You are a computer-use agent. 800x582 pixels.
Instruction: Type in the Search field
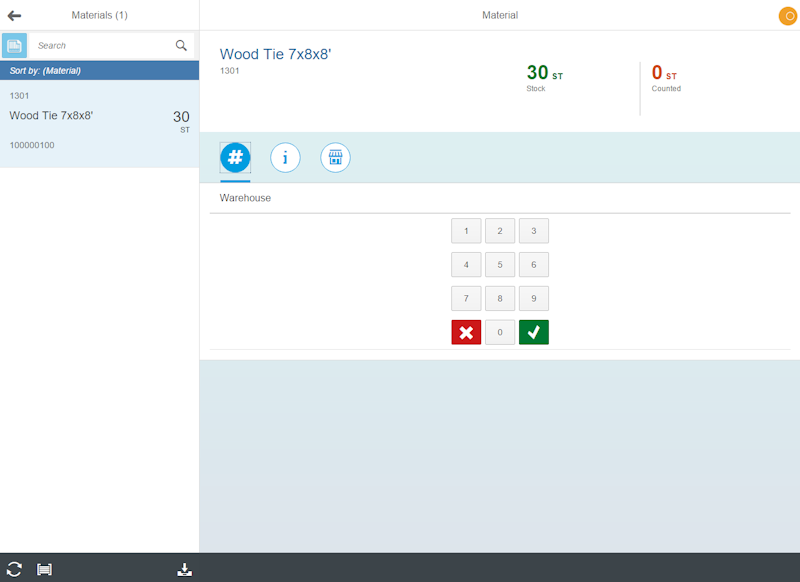click(x=100, y=46)
